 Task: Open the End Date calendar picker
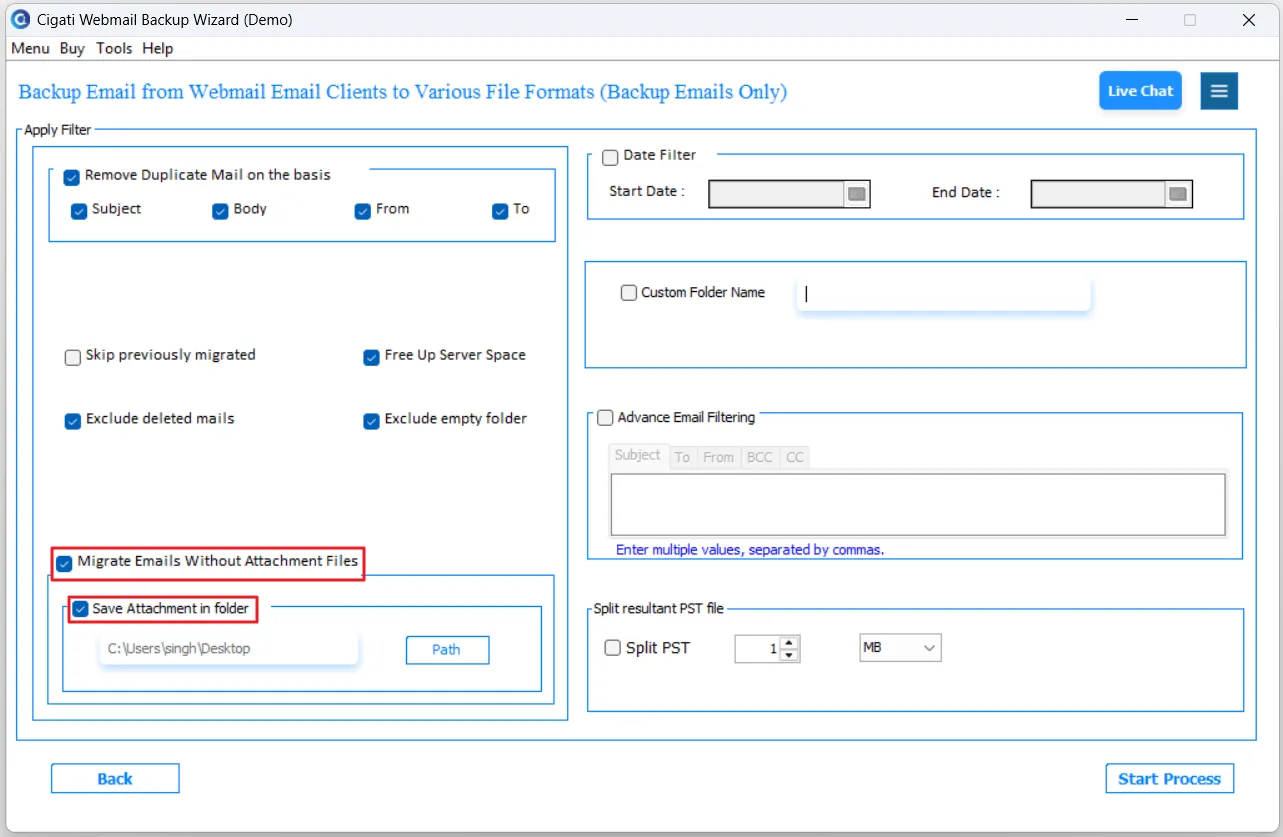click(1178, 194)
